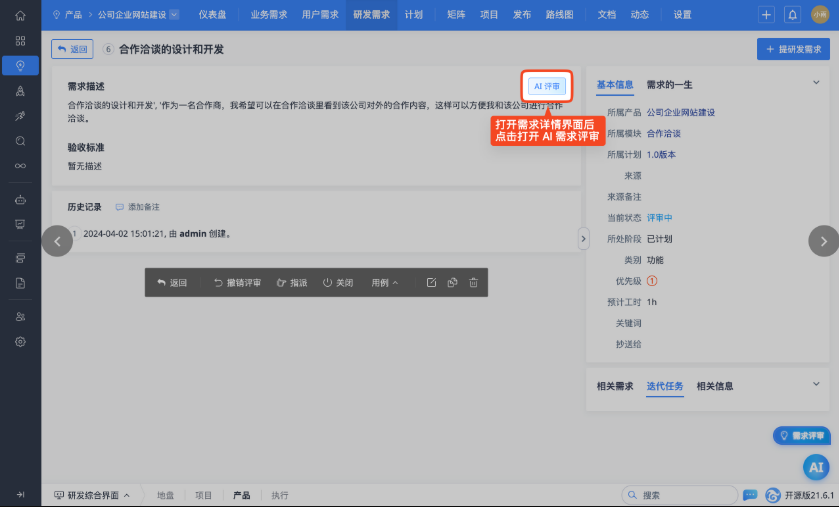
Task: Switch to the 需求的一生 tab
Action: click(669, 84)
